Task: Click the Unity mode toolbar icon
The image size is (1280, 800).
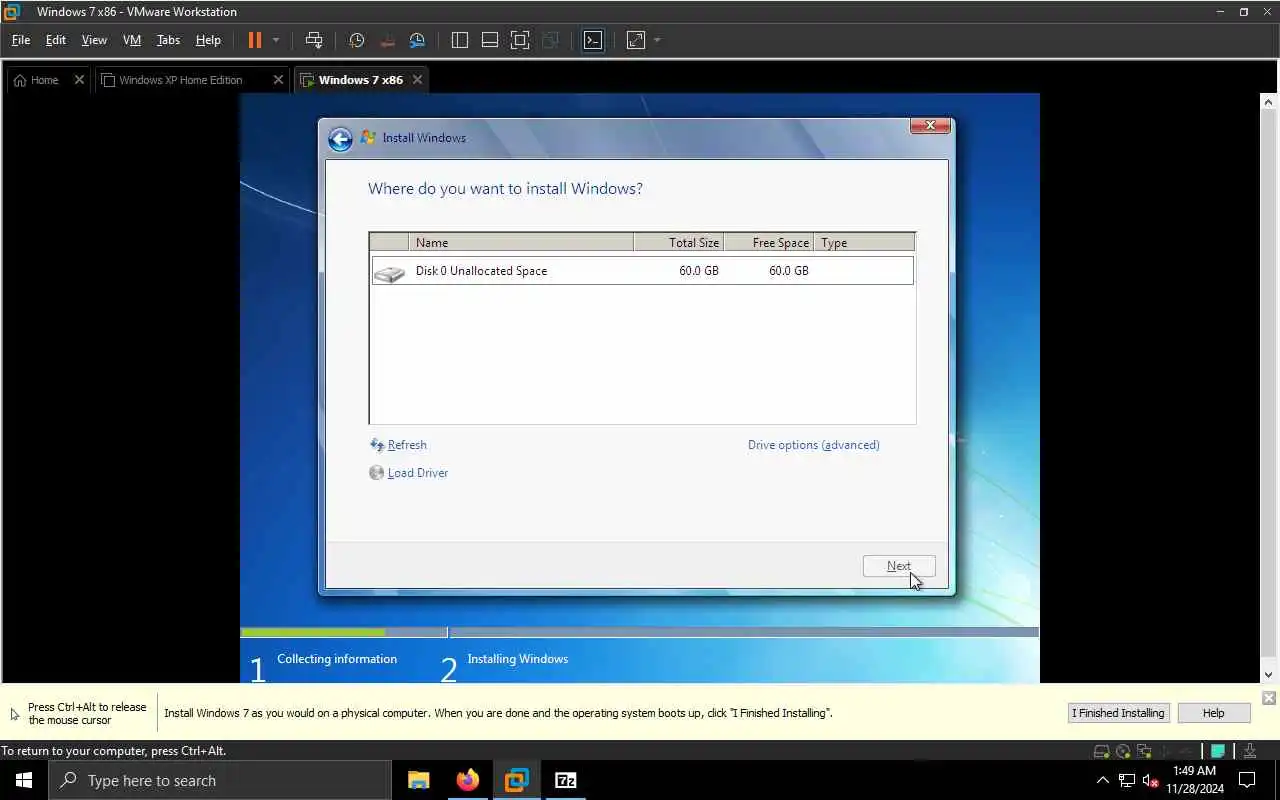Action: 550,40
